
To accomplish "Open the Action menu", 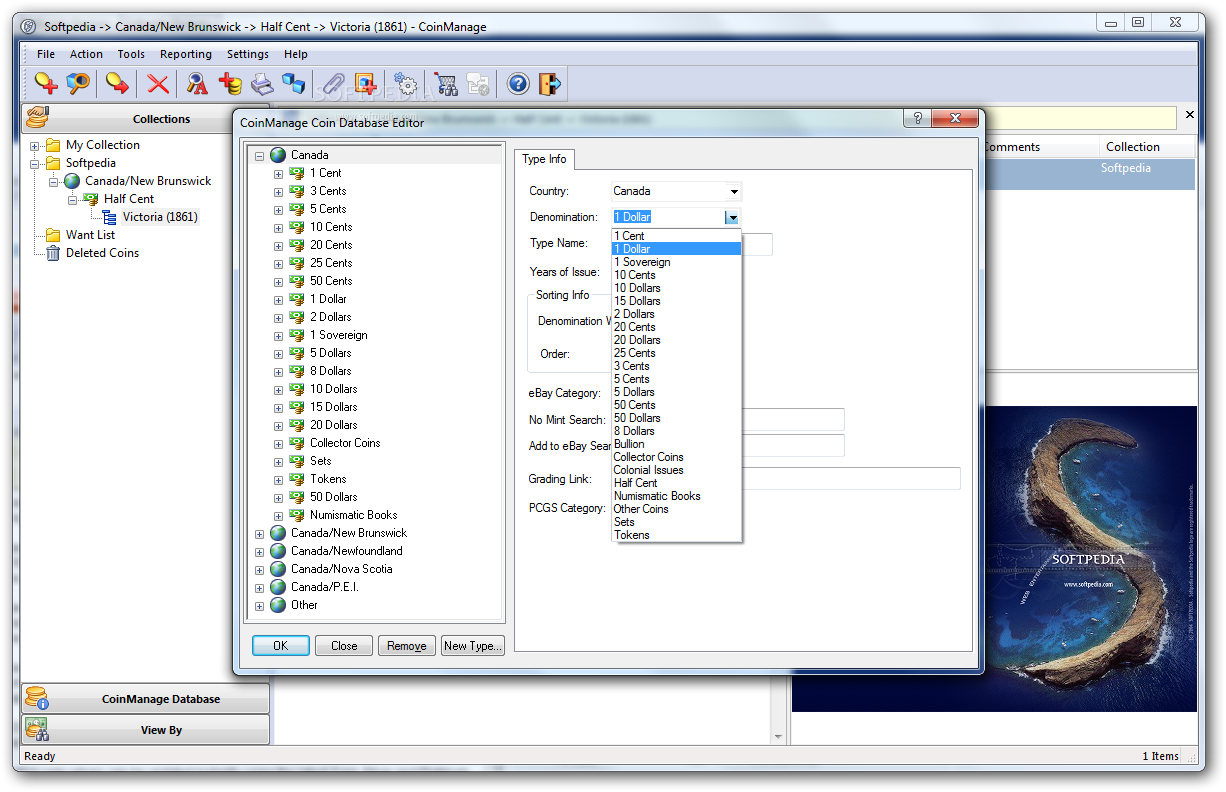I will [86, 54].
